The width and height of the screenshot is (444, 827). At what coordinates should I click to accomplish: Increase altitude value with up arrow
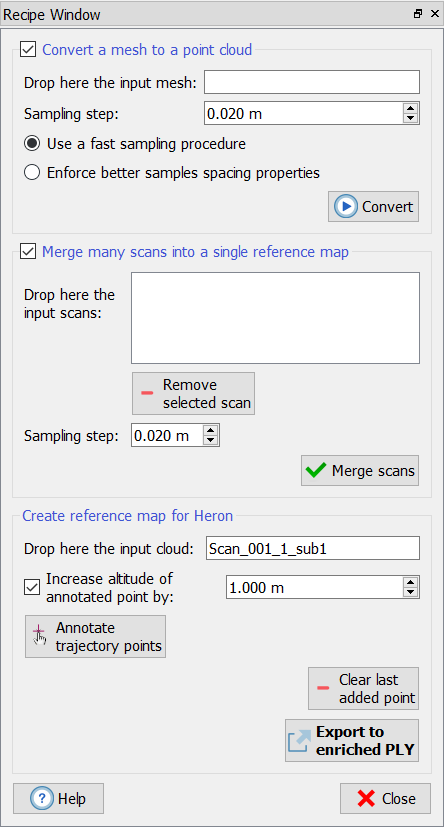(x=410, y=582)
